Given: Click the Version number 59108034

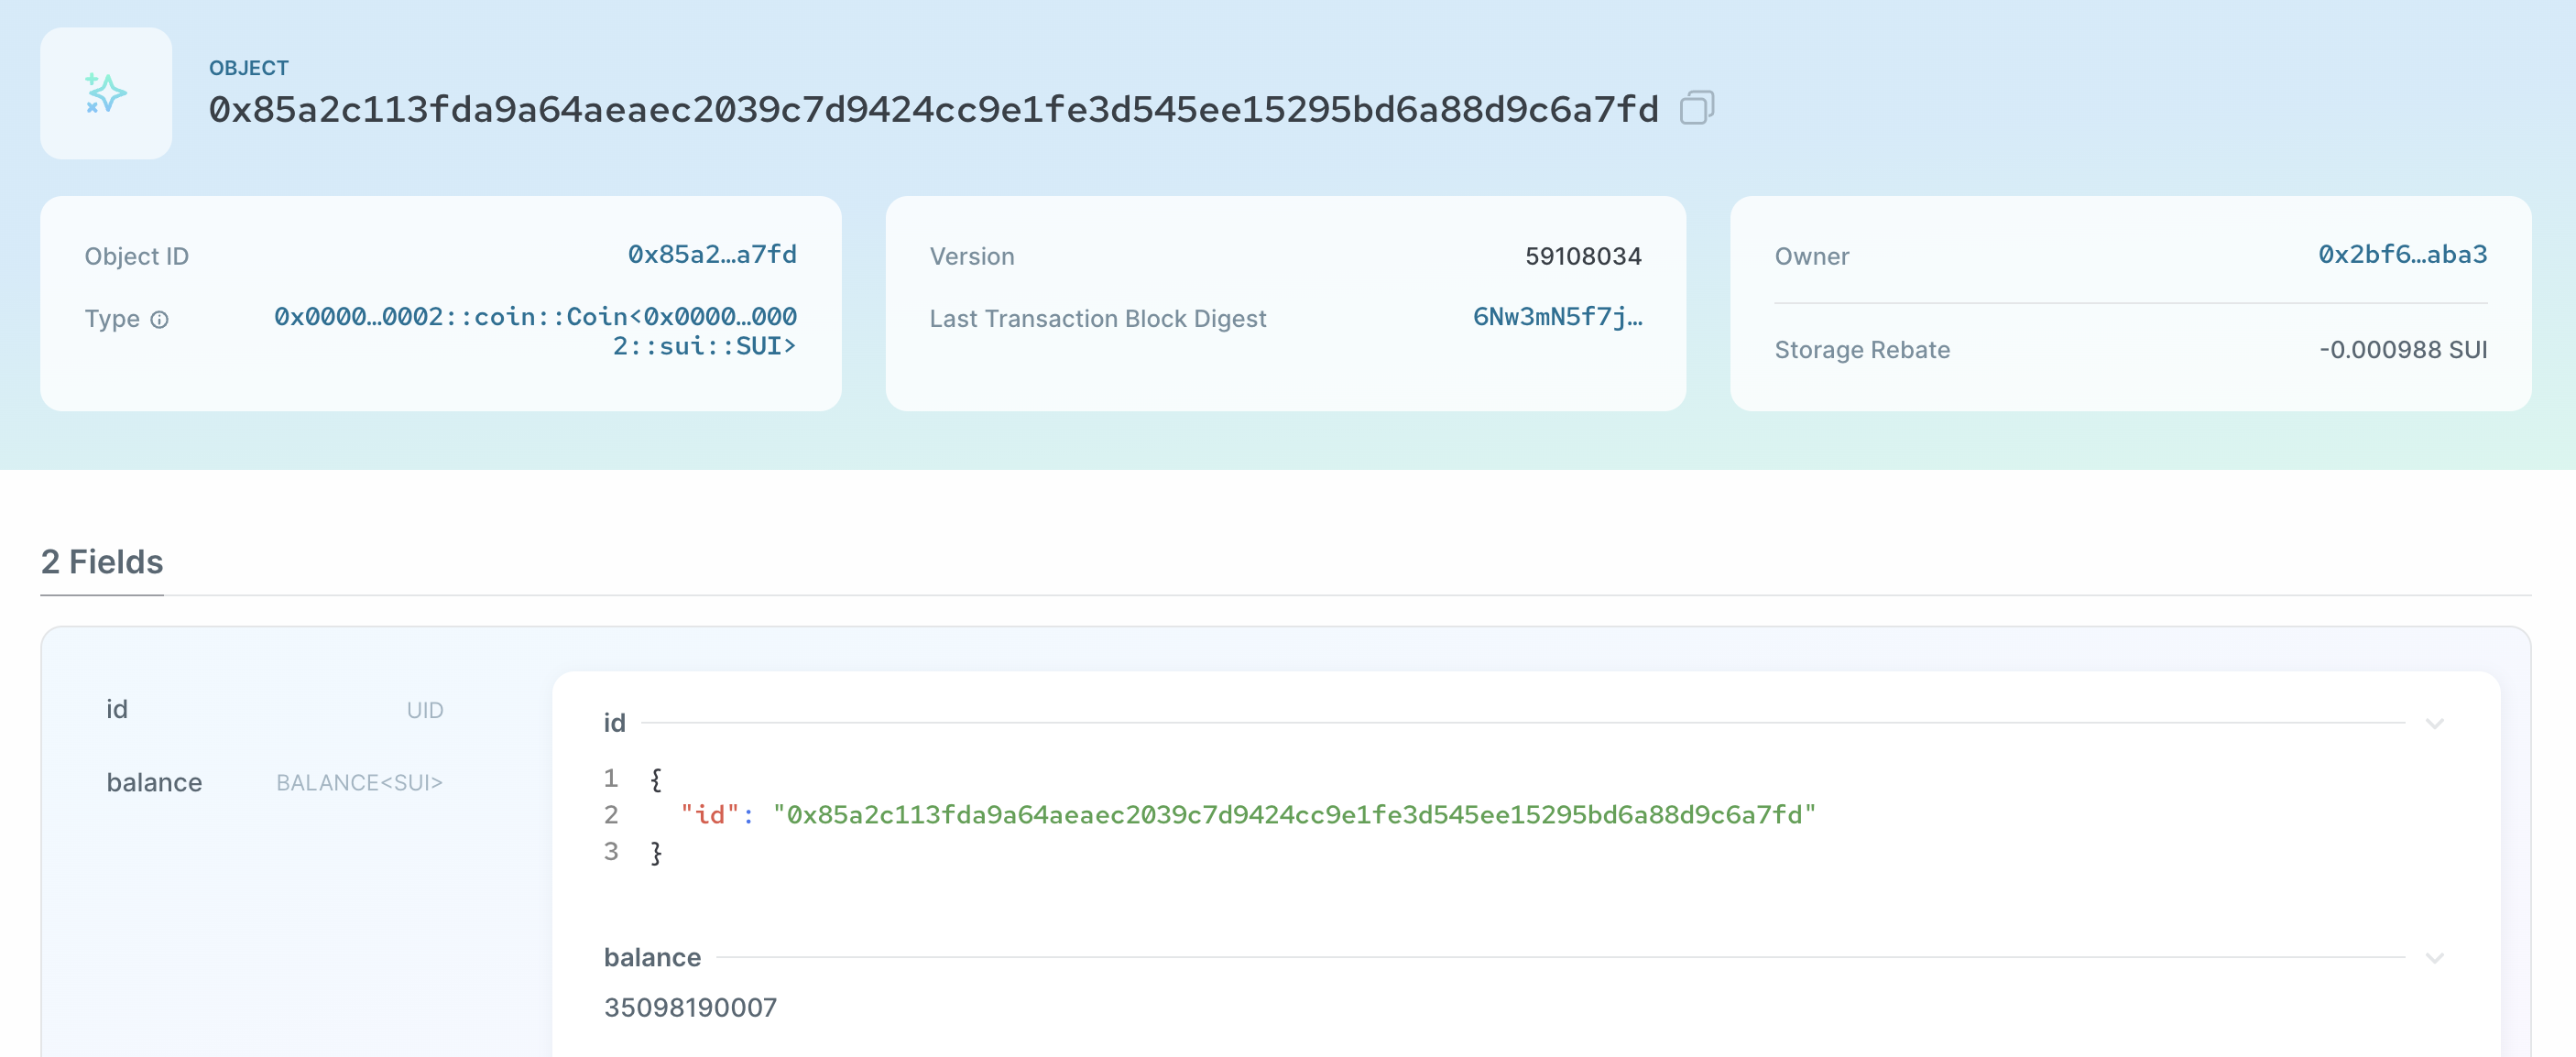Looking at the screenshot, I should click(1582, 256).
